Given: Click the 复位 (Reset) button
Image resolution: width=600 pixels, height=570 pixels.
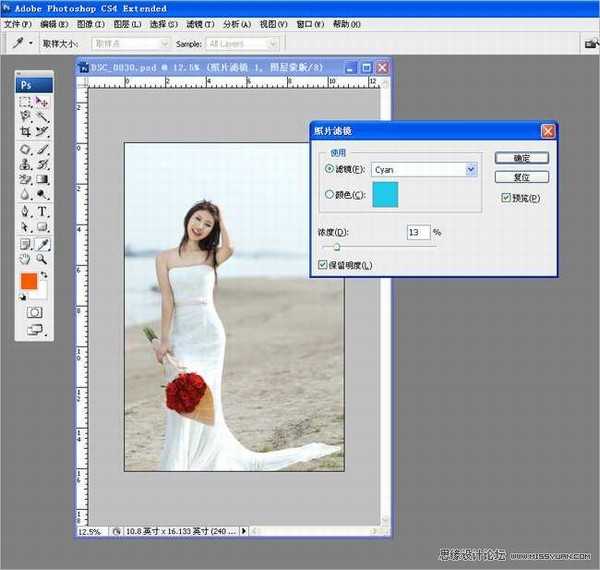Looking at the screenshot, I should coord(521,177).
